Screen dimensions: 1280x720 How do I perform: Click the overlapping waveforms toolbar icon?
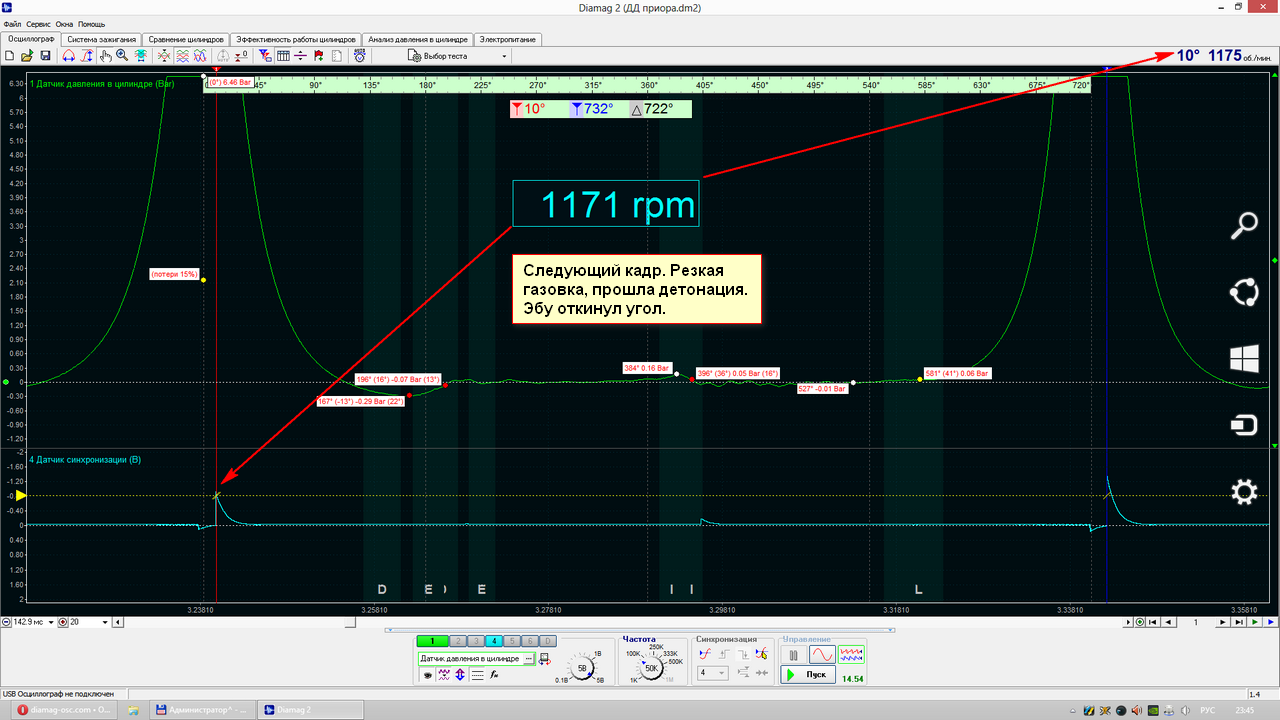click(x=200, y=55)
